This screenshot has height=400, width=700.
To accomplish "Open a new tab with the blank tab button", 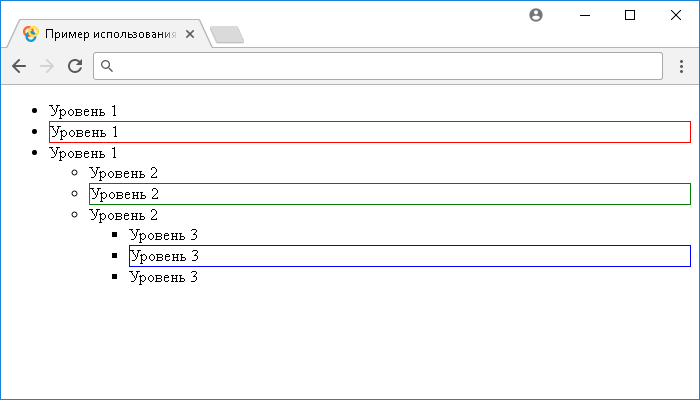I will pyautogui.click(x=228, y=35).
